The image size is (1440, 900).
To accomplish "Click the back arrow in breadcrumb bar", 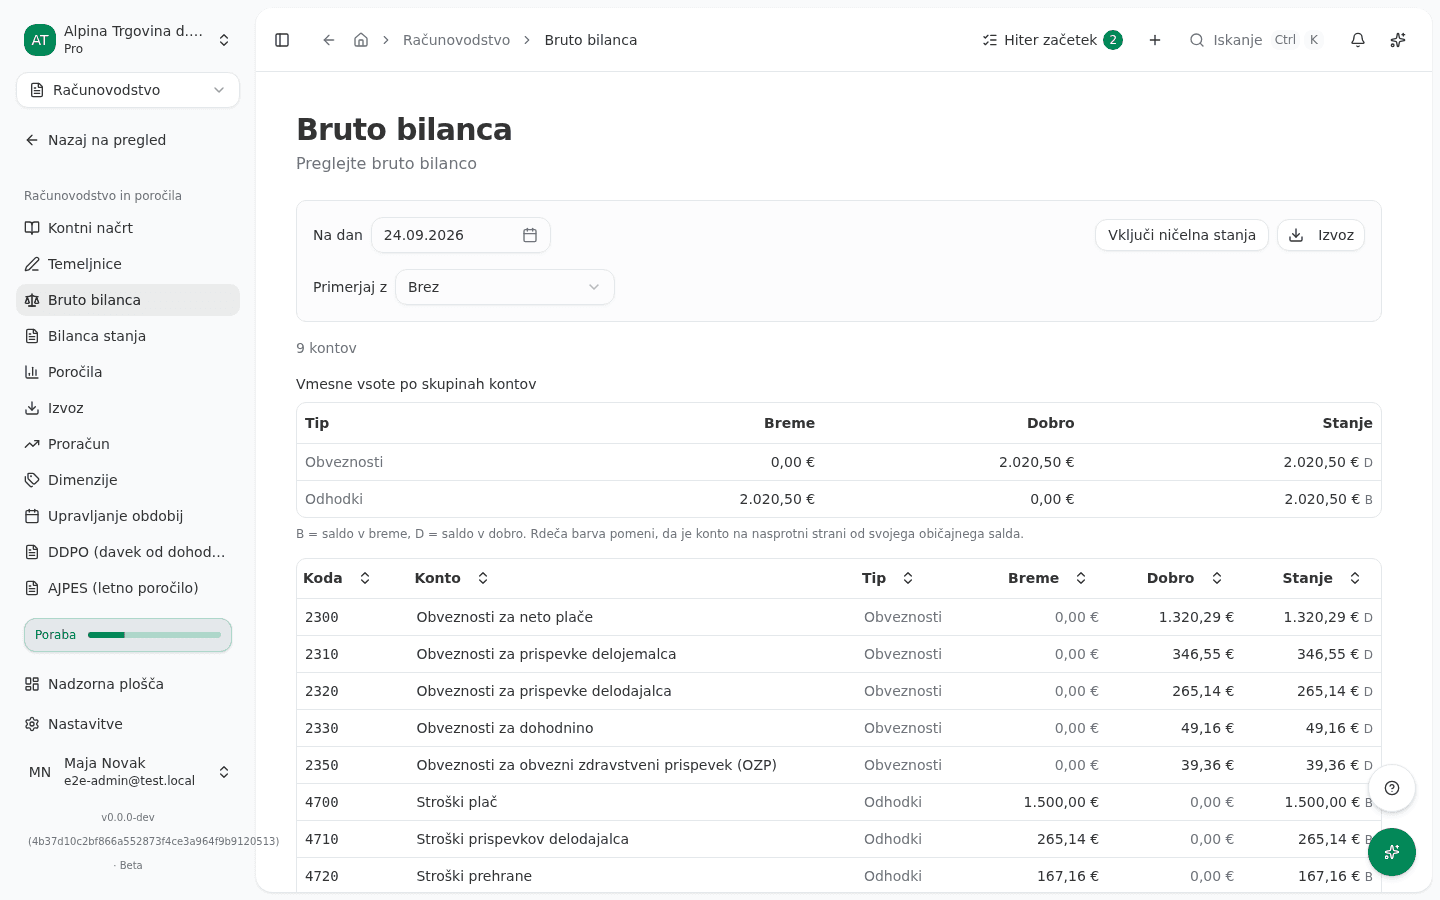I will 328,40.
